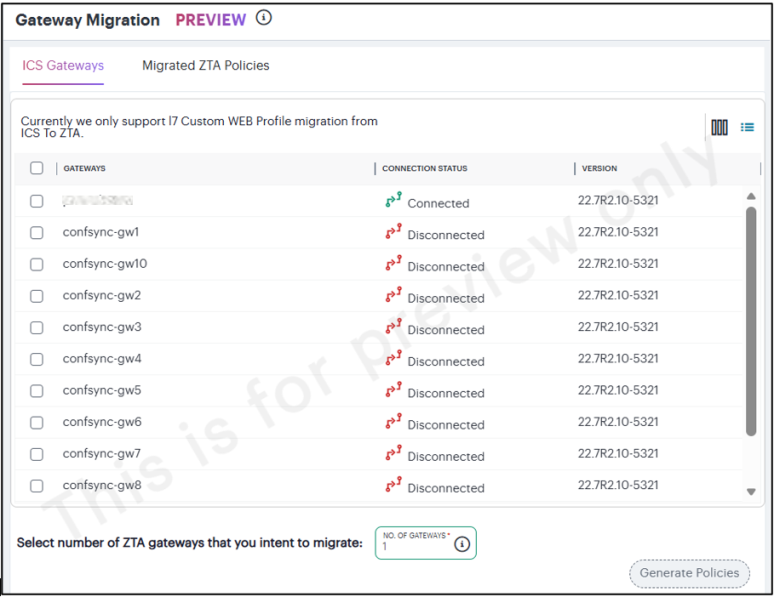Select the confsync-gw8 checkbox

pyautogui.click(x=37, y=485)
